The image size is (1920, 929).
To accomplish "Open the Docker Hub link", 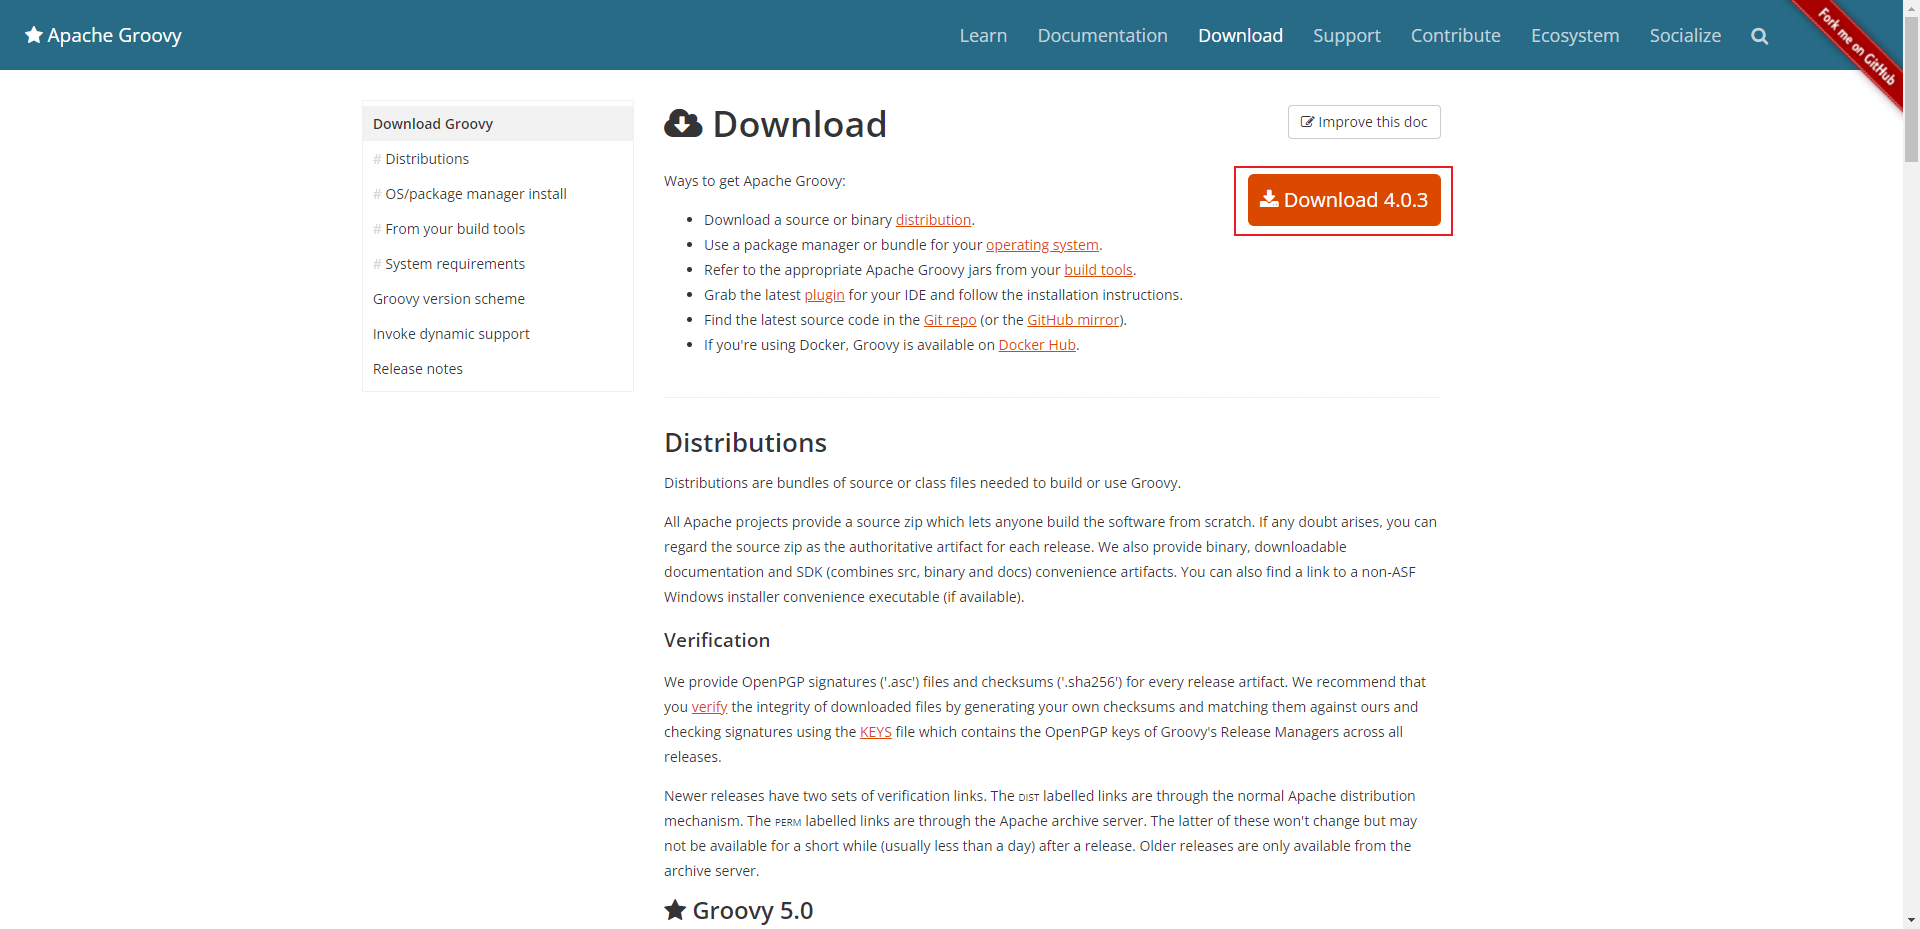I will tap(1037, 345).
